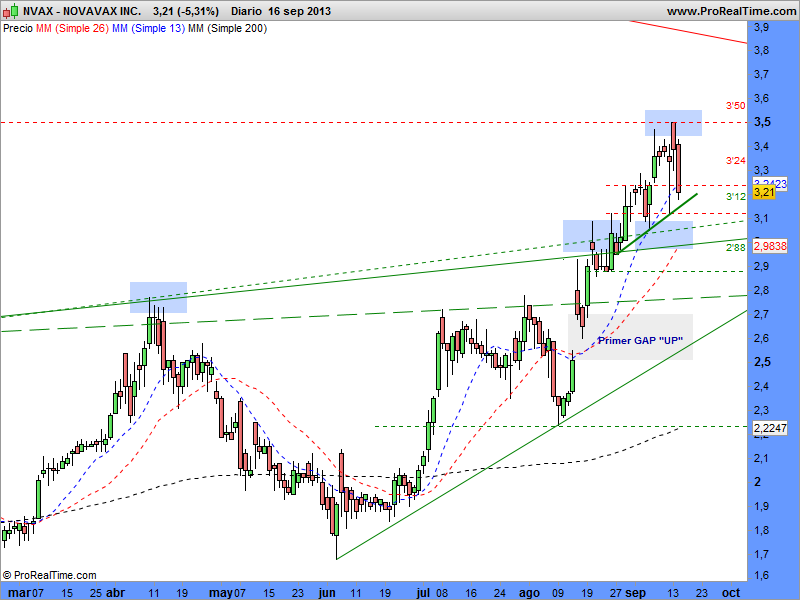800x600 pixels.
Task: Click the sep date axis label
Action: (x=635, y=593)
